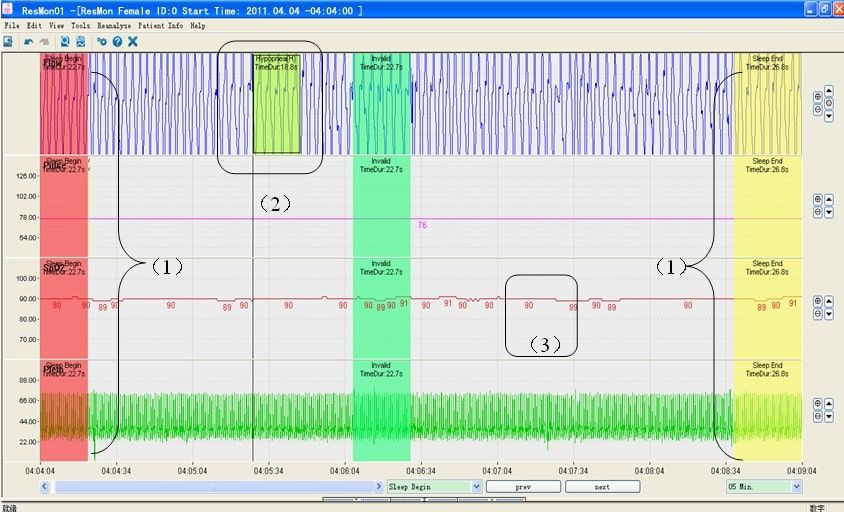Click the prev button
Viewport: 844px width, 512px height.
[x=523, y=487]
